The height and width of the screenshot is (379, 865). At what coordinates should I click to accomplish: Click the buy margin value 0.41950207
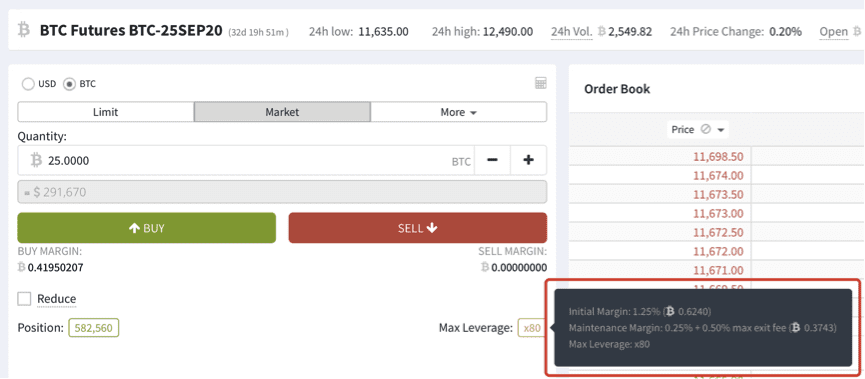[55, 268]
